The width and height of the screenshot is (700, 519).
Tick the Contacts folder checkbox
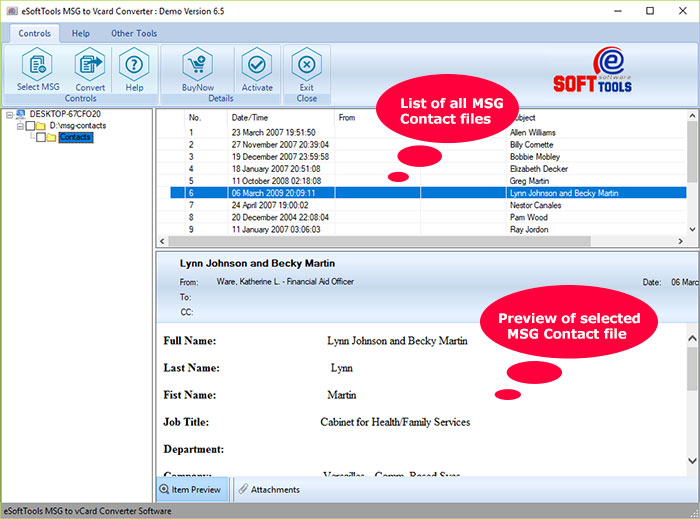coord(41,137)
